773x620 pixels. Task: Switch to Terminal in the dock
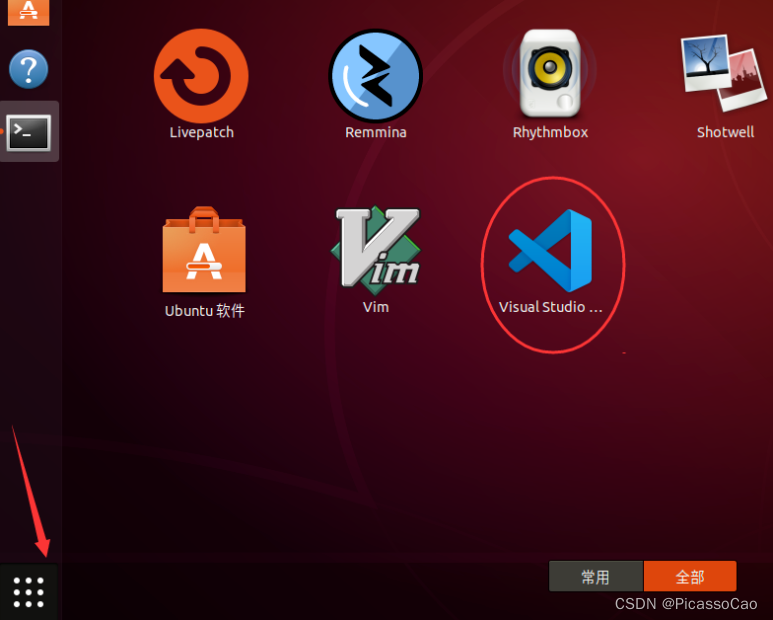click(x=29, y=133)
